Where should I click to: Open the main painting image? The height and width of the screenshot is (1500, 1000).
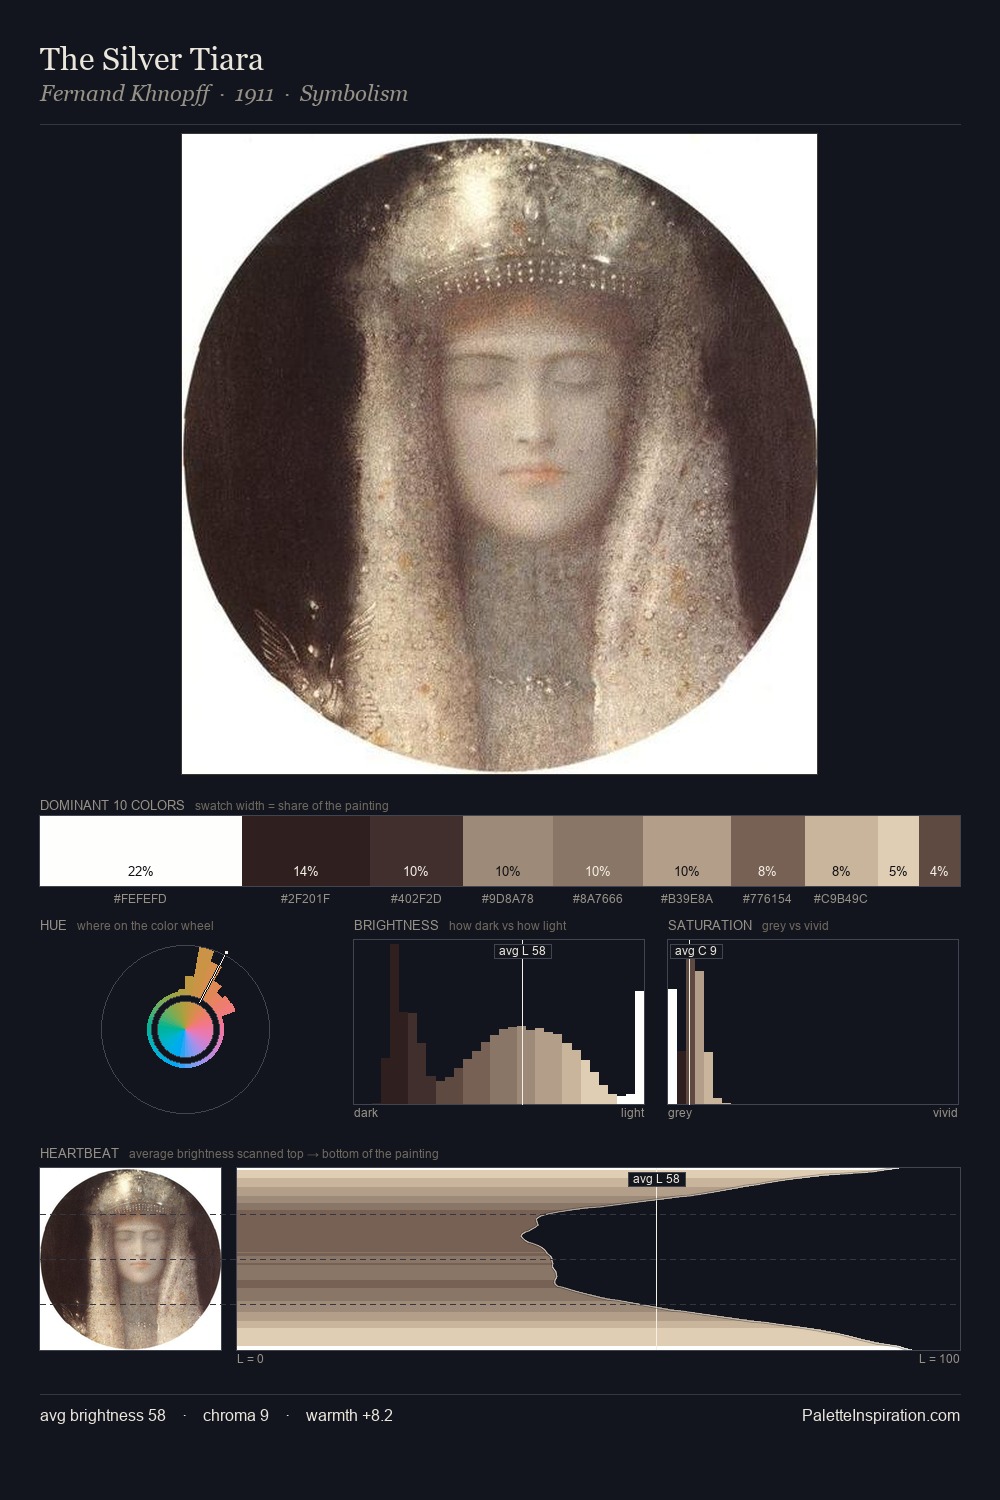499,454
